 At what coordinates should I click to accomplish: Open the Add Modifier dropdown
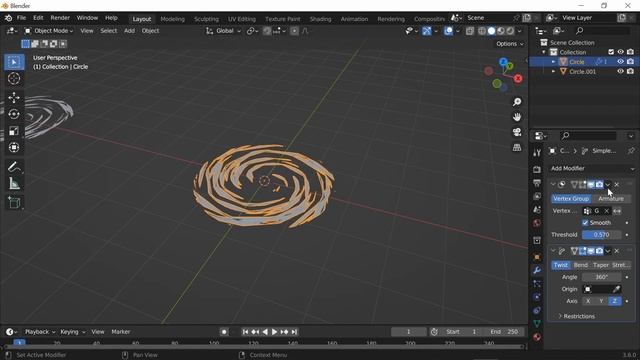pos(592,168)
